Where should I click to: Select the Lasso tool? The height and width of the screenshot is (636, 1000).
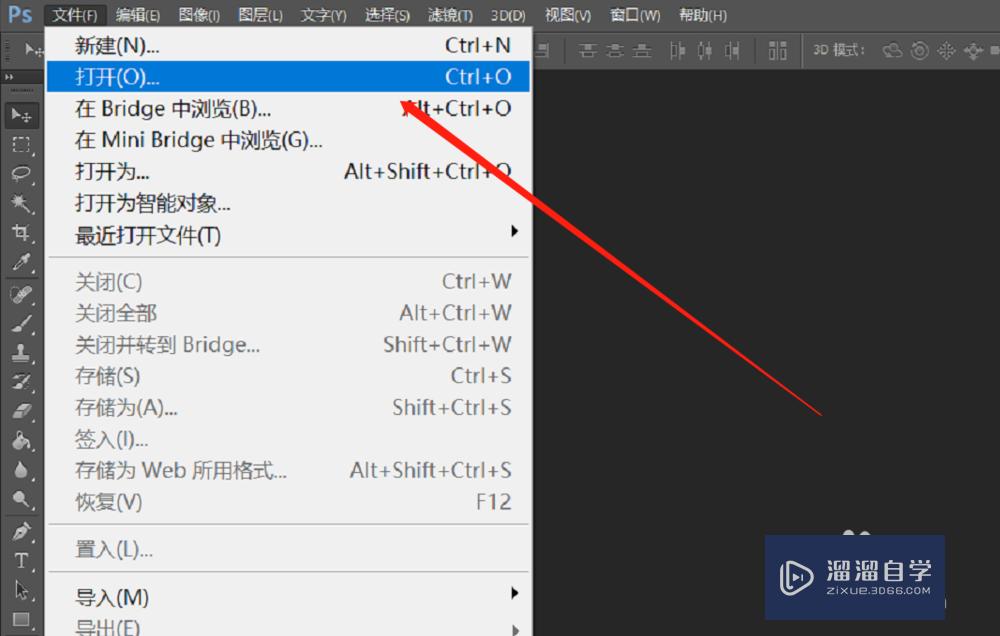[21, 174]
